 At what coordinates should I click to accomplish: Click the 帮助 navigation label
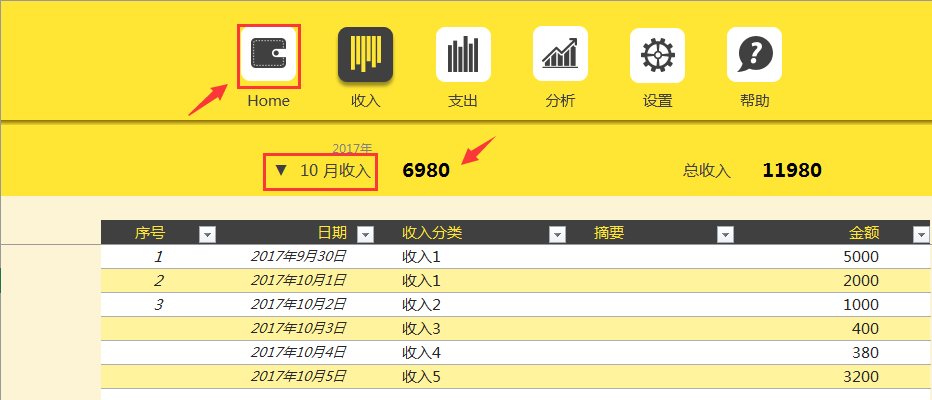tap(754, 100)
